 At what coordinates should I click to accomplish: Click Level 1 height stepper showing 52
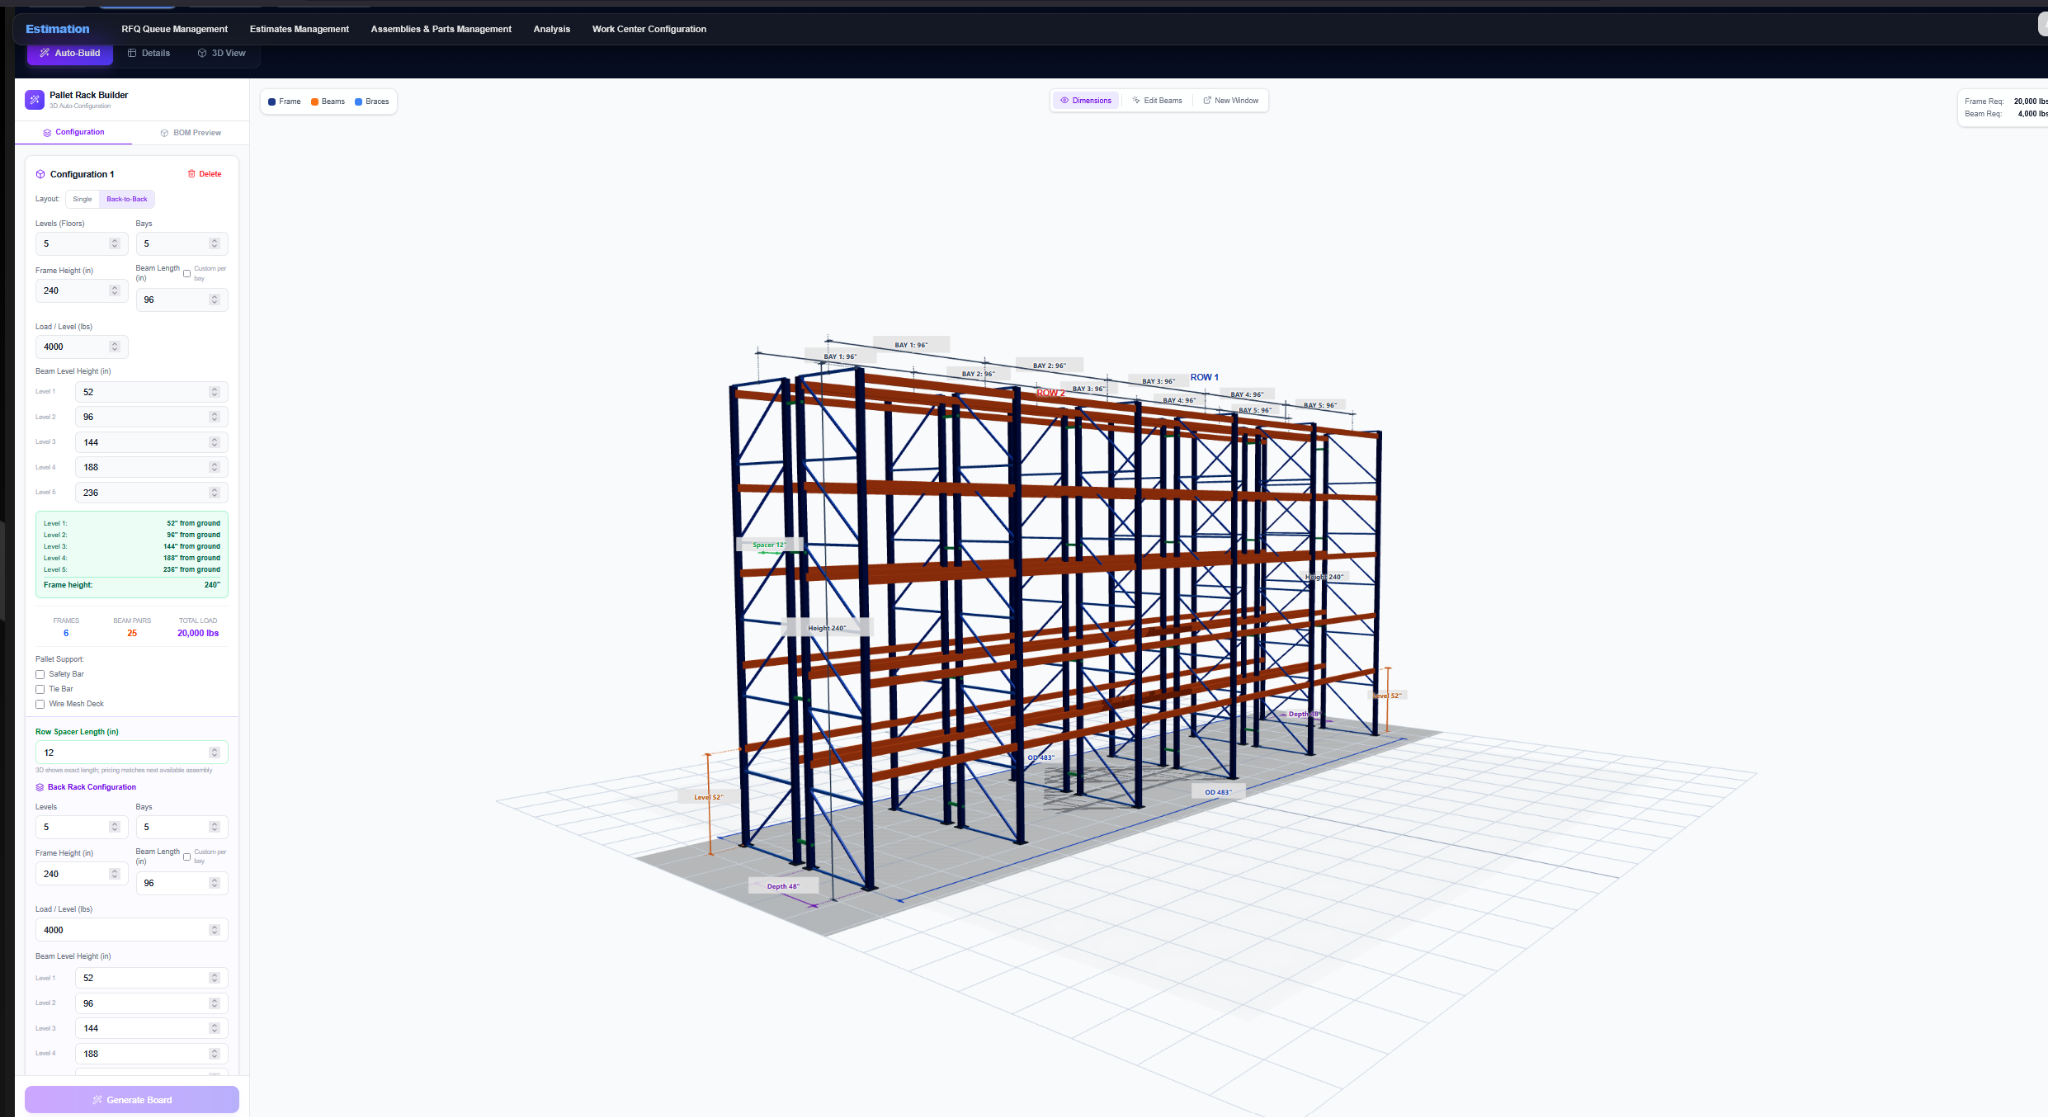pyautogui.click(x=214, y=392)
